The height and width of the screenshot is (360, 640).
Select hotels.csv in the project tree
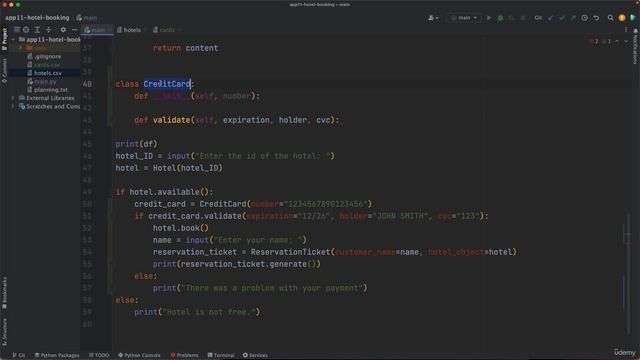[x=44, y=73]
